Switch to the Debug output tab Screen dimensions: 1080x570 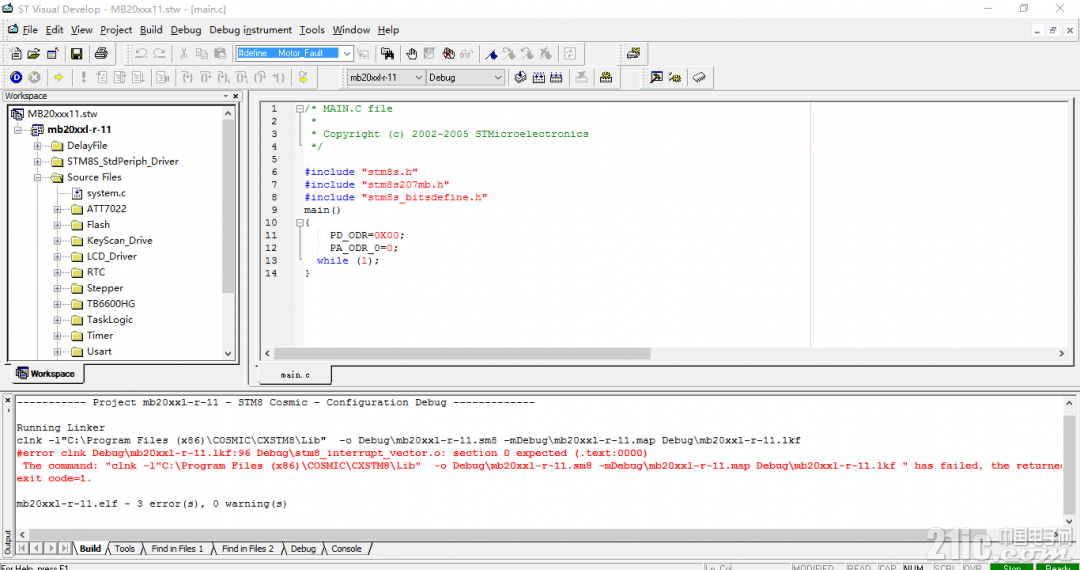[303, 549]
